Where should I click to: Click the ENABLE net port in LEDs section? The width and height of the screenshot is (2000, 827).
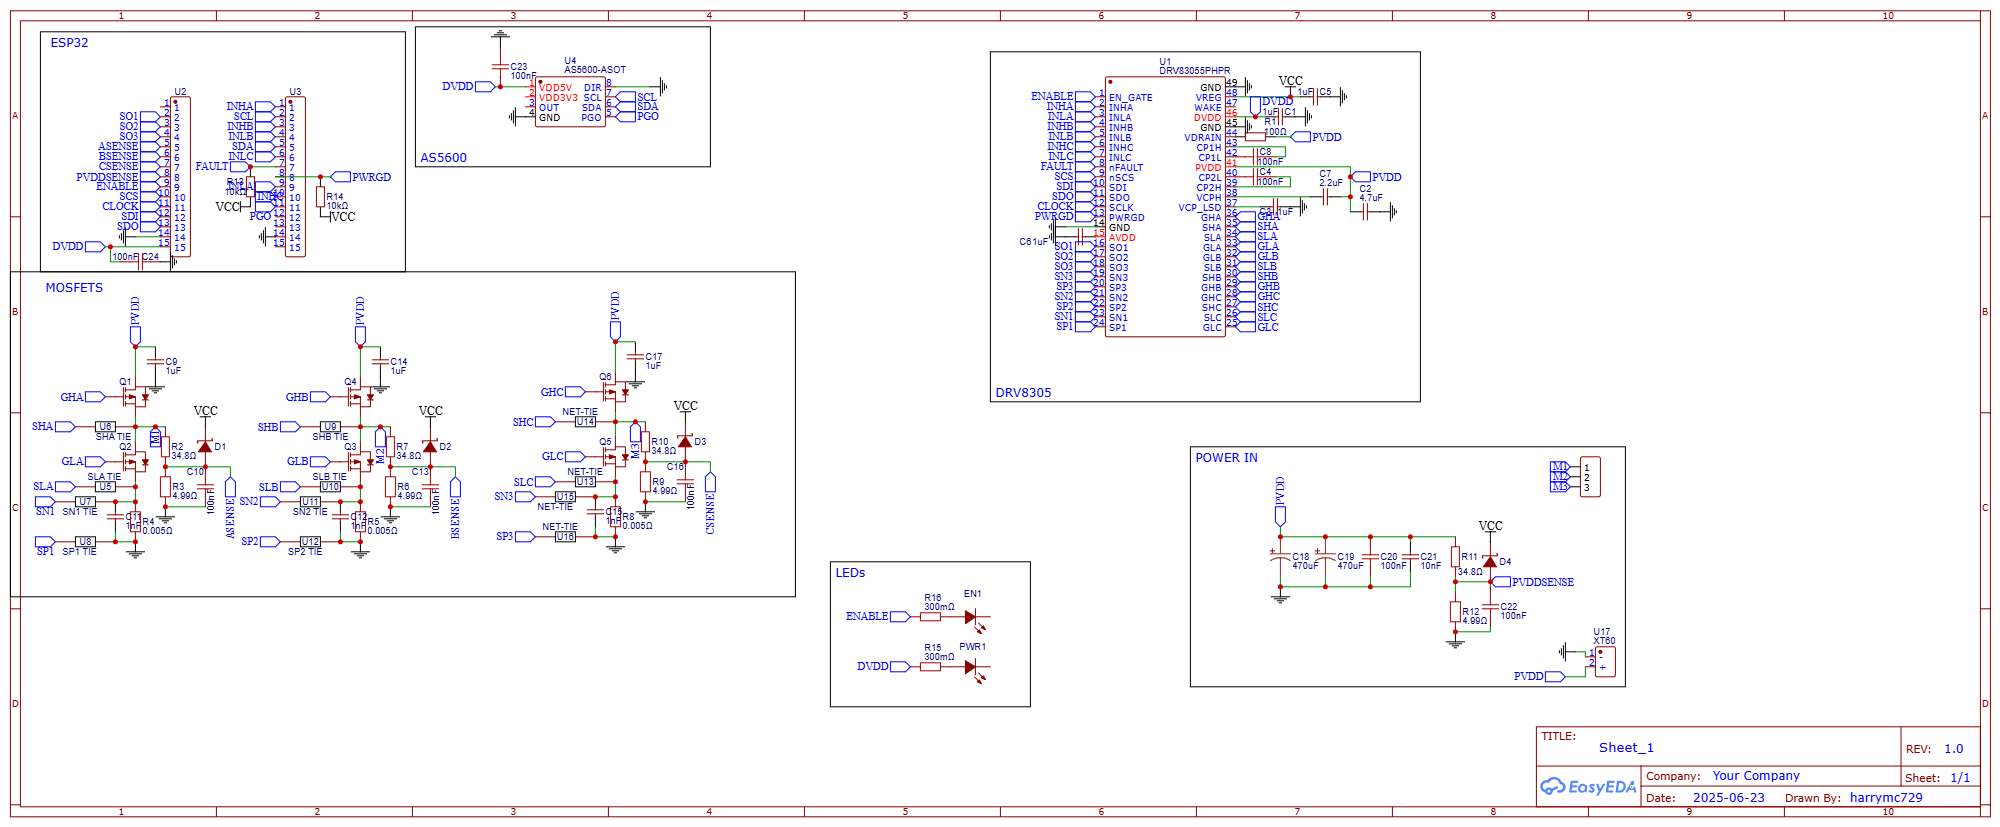(x=877, y=617)
